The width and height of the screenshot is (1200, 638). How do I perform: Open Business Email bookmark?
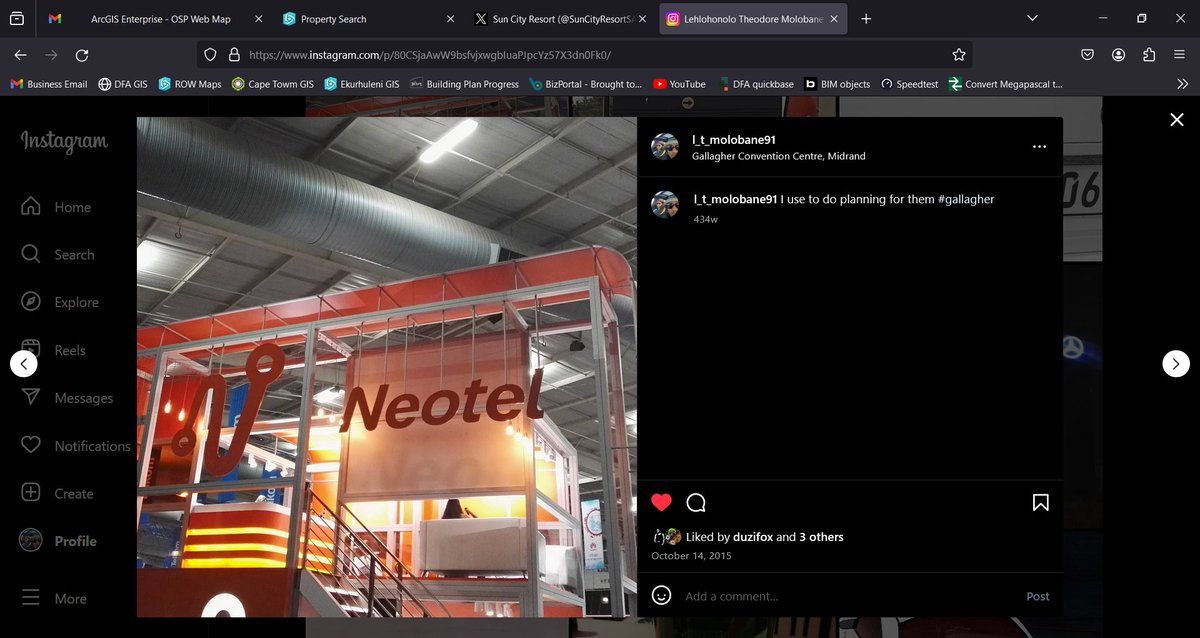tap(49, 84)
